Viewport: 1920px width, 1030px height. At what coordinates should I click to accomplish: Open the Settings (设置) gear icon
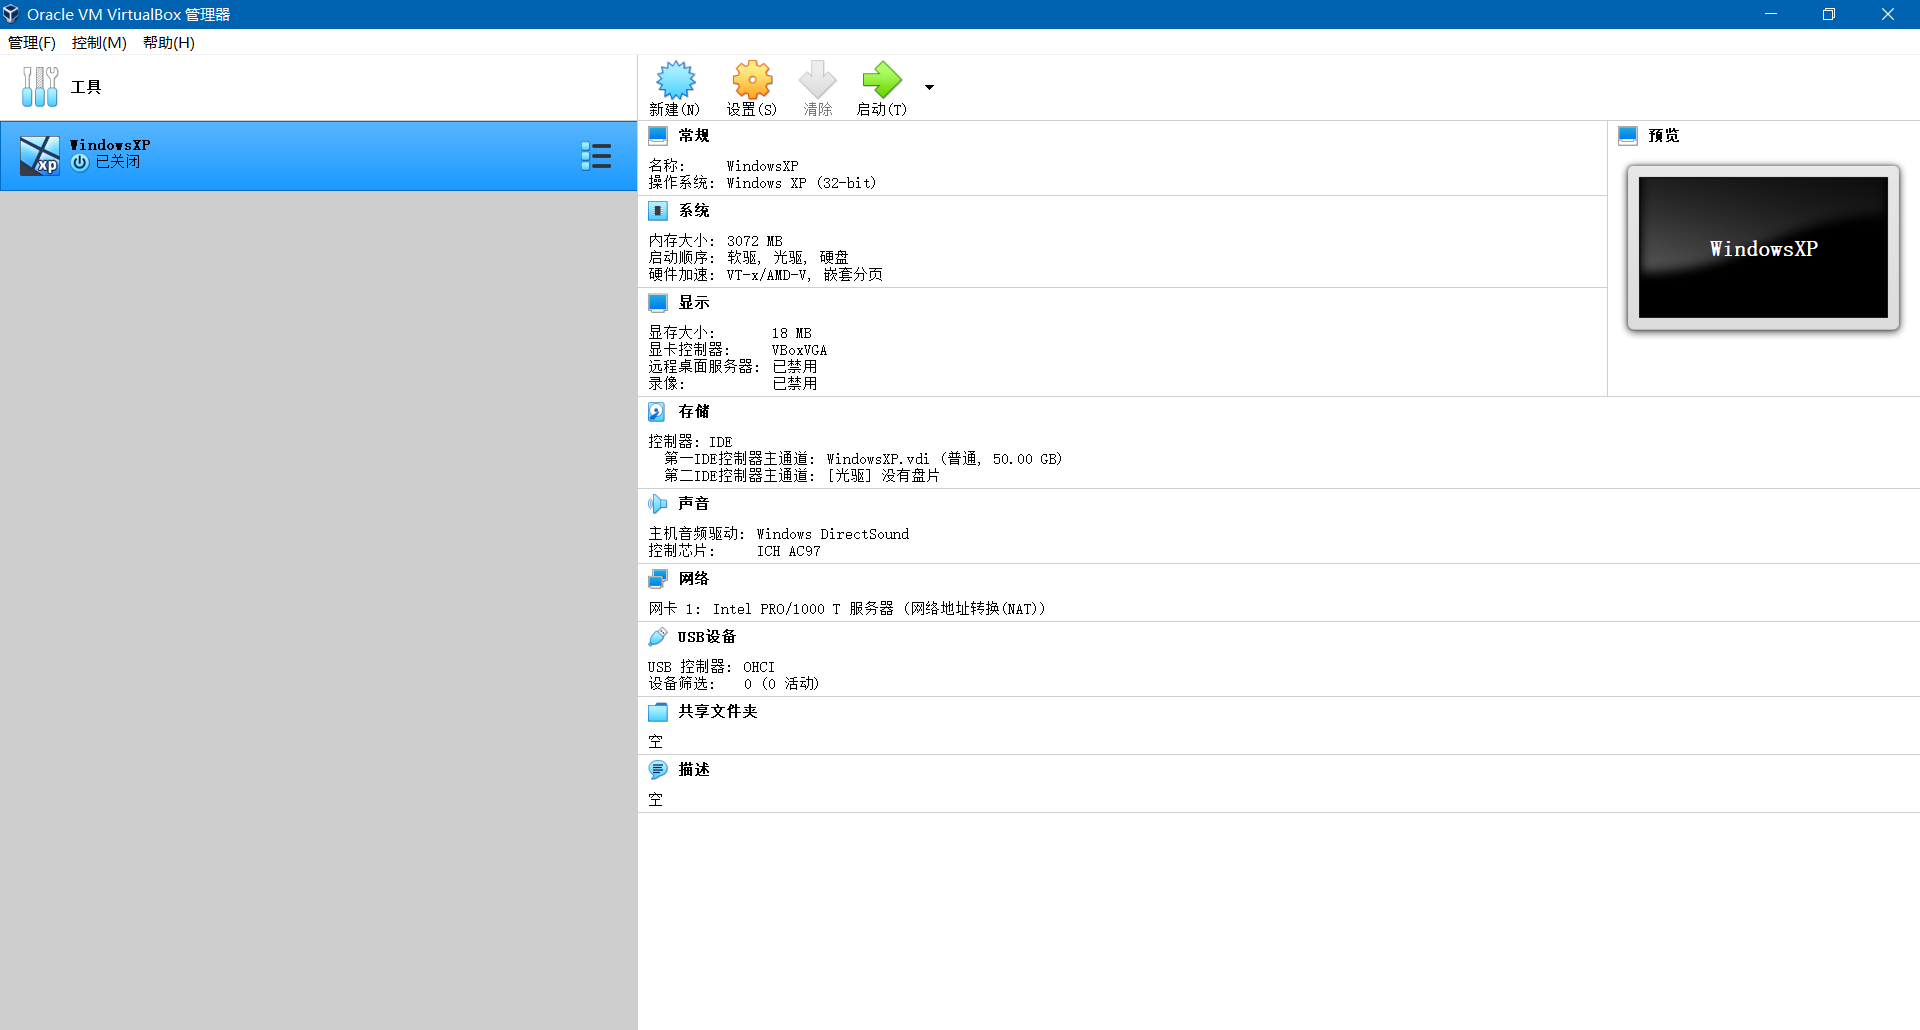pos(752,80)
